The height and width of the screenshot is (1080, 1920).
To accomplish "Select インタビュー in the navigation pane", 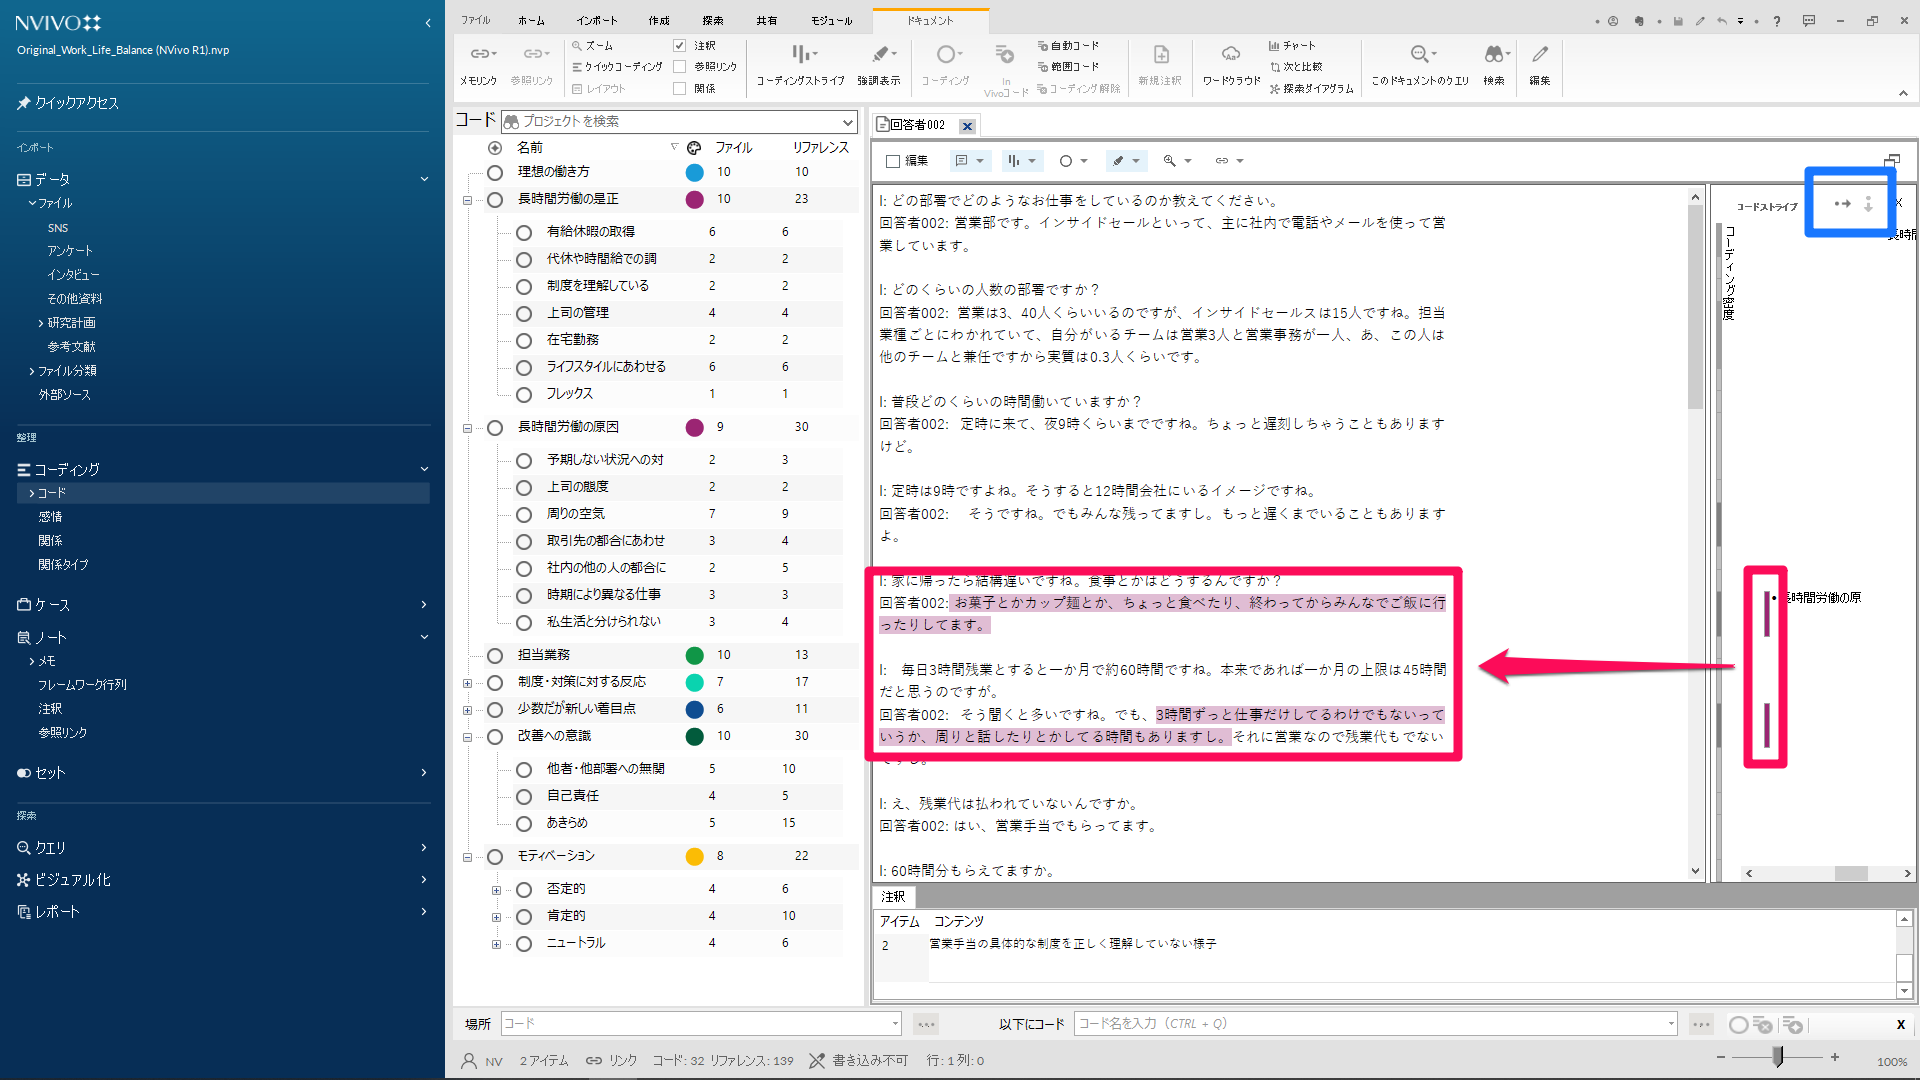I will tap(73, 275).
